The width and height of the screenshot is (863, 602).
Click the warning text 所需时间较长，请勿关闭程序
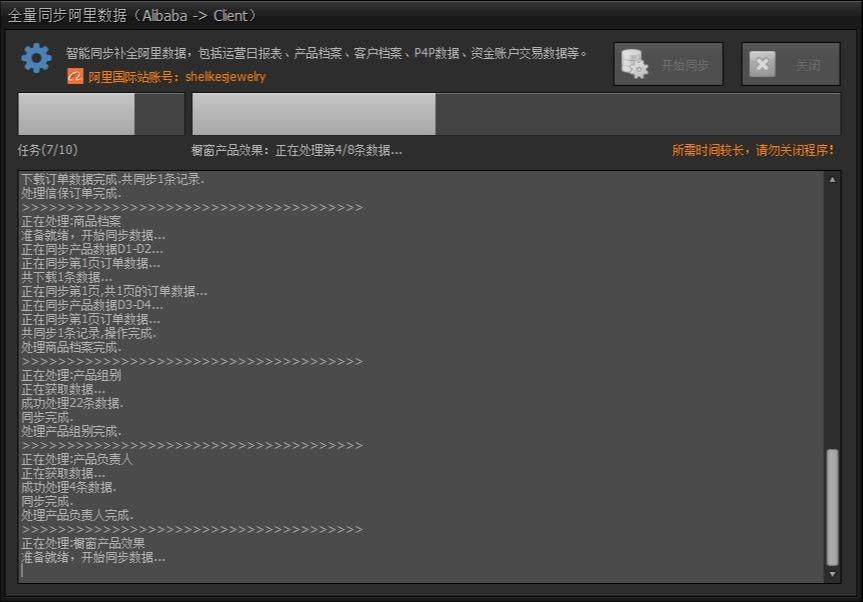[753, 149]
